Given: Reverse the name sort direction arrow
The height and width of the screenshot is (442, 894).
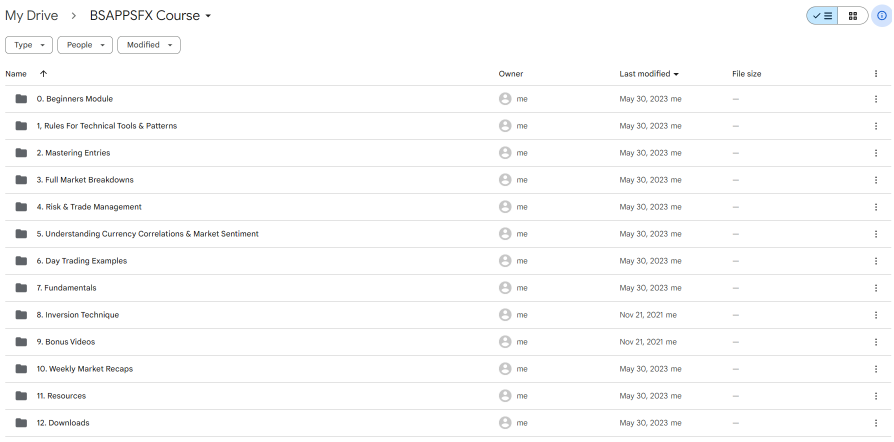Looking at the screenshot, I should pyautogui.click(x=43, y=74).
